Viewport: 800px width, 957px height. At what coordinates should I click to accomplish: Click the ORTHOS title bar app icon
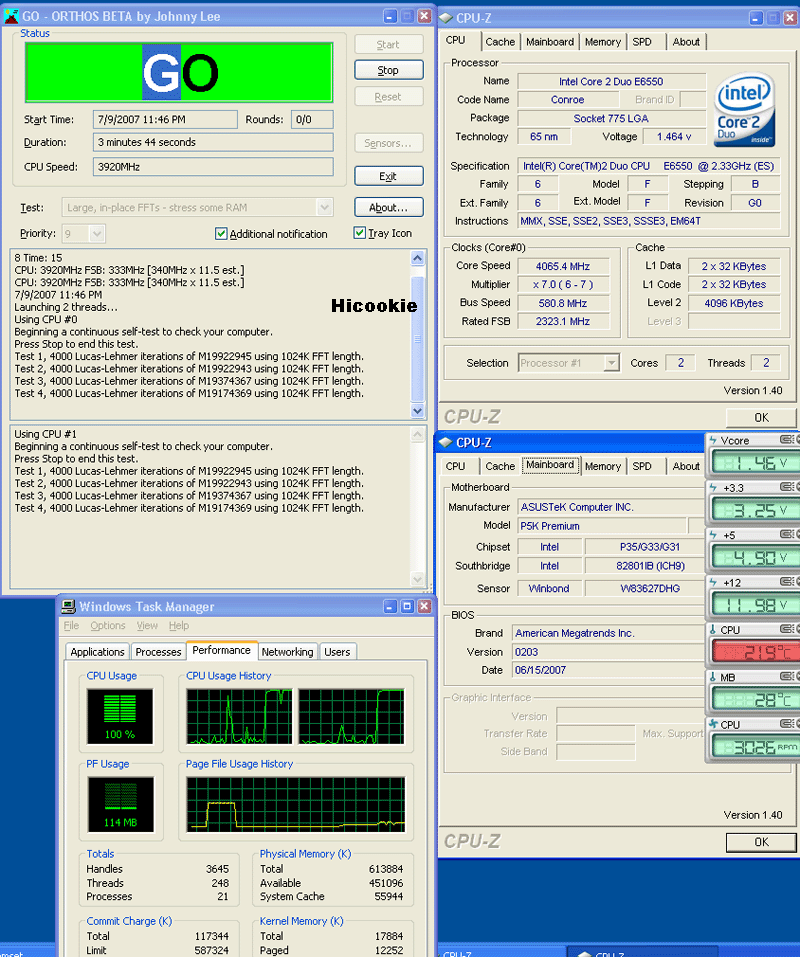pos(10,16)
